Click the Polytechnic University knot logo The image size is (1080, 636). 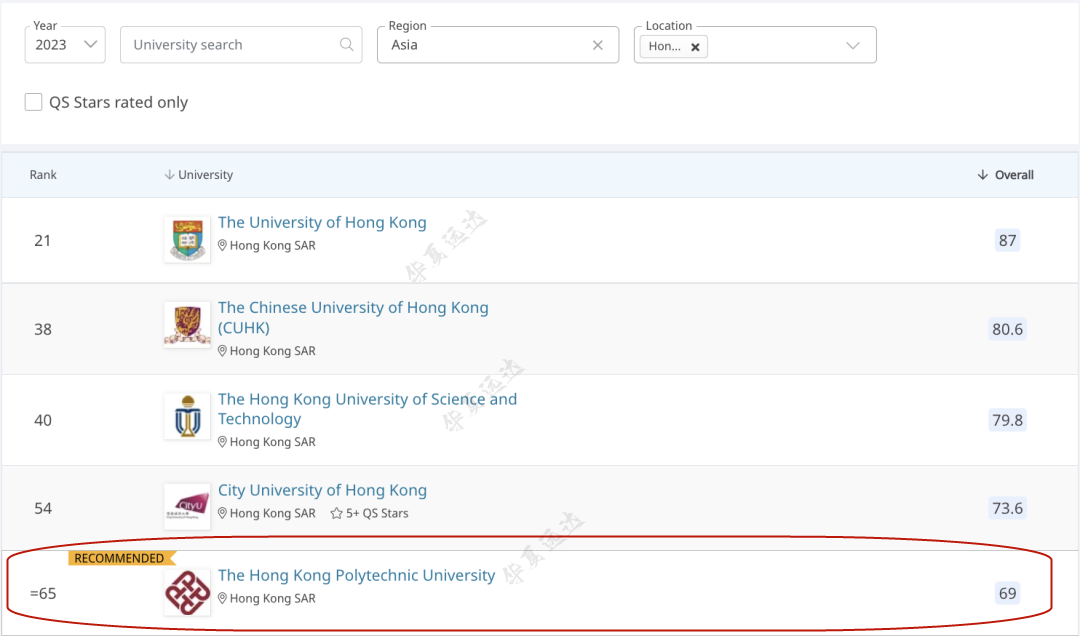[187, 592]
